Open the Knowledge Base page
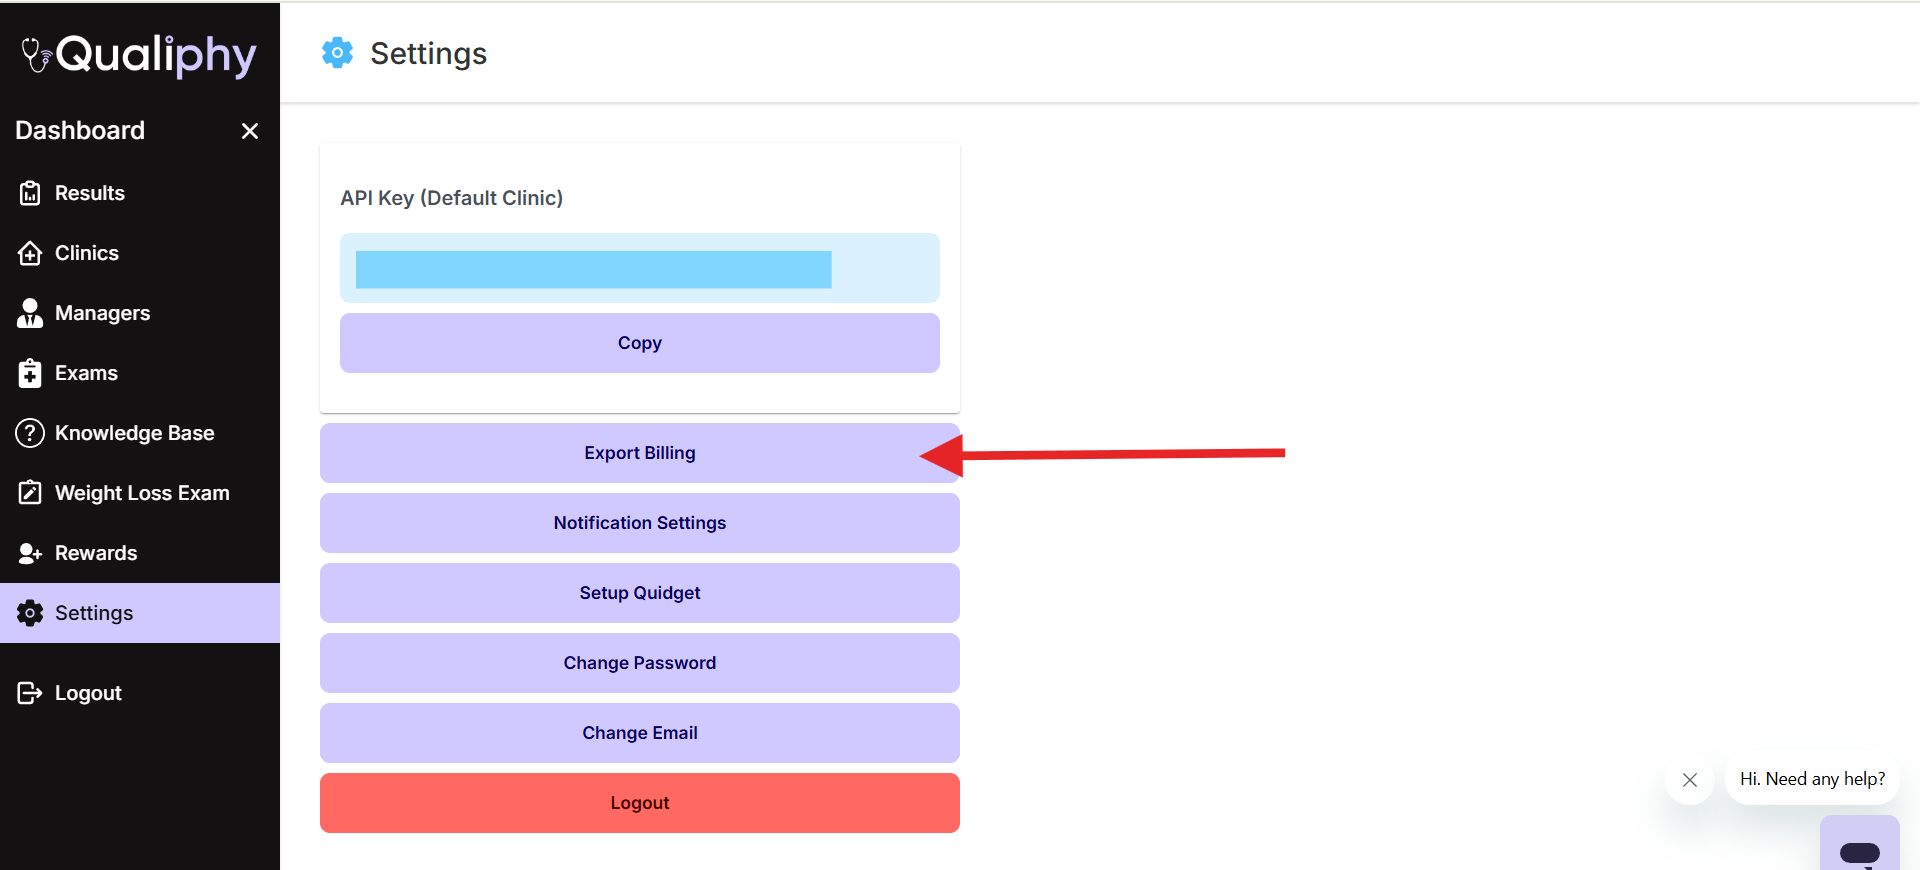The width and height of the screenshot is (1920, 870). coord(140,433)
